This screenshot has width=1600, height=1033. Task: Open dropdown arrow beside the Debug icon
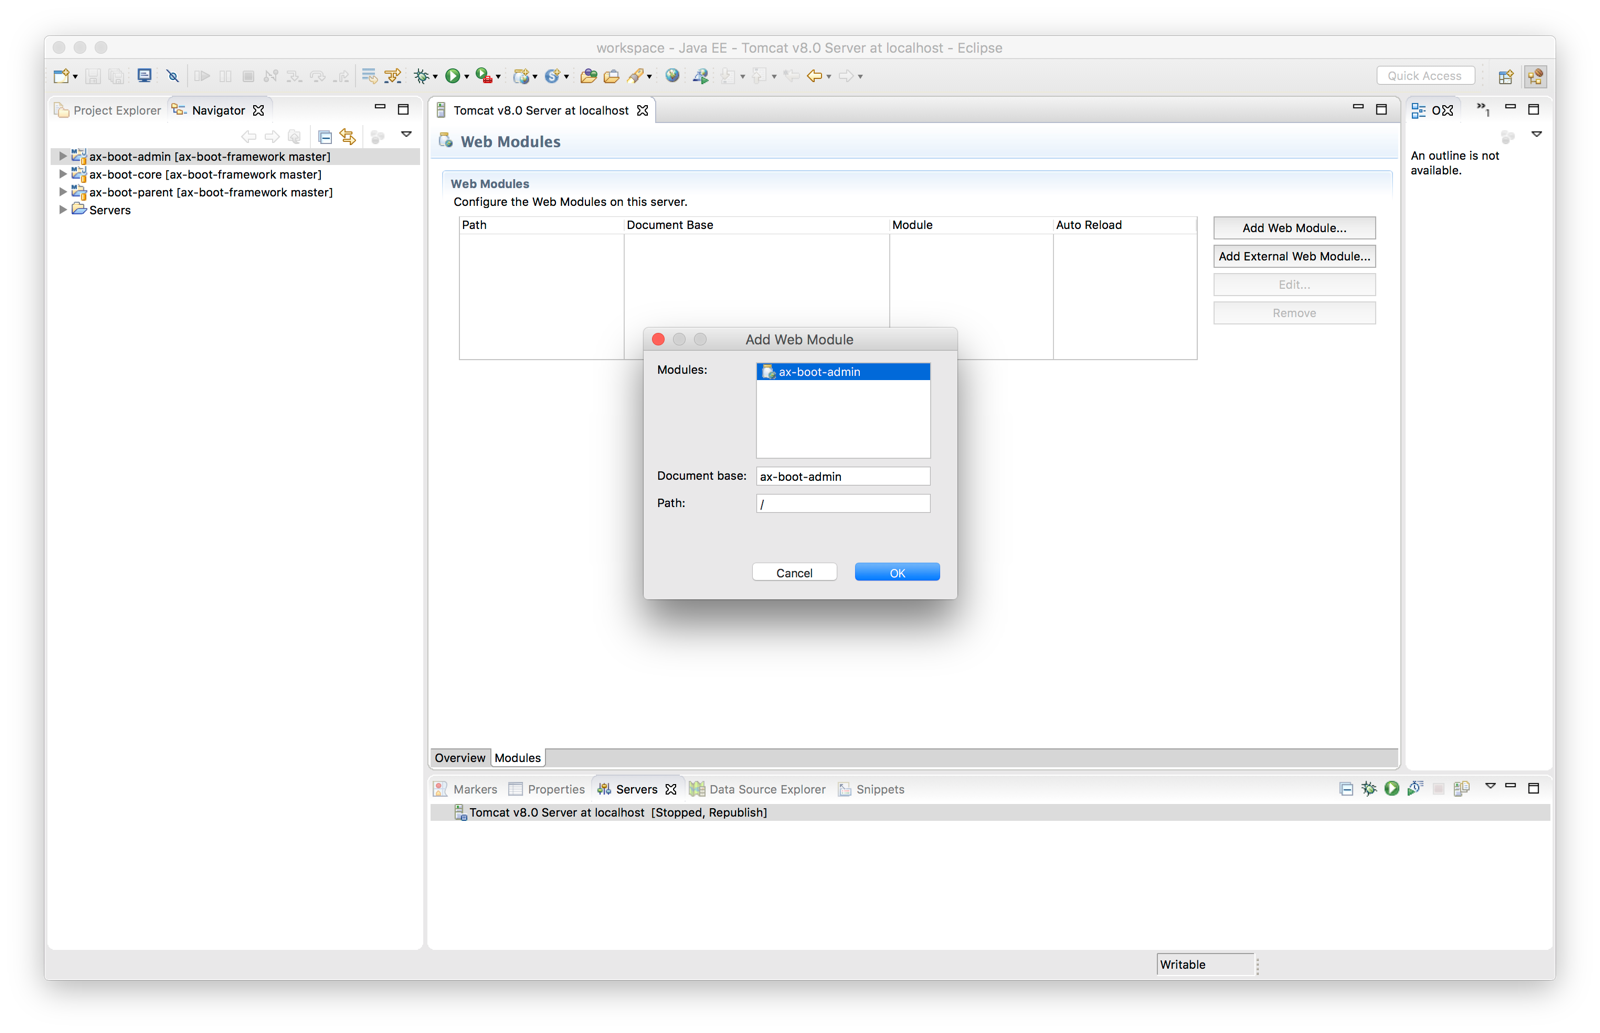click(435, 77)
